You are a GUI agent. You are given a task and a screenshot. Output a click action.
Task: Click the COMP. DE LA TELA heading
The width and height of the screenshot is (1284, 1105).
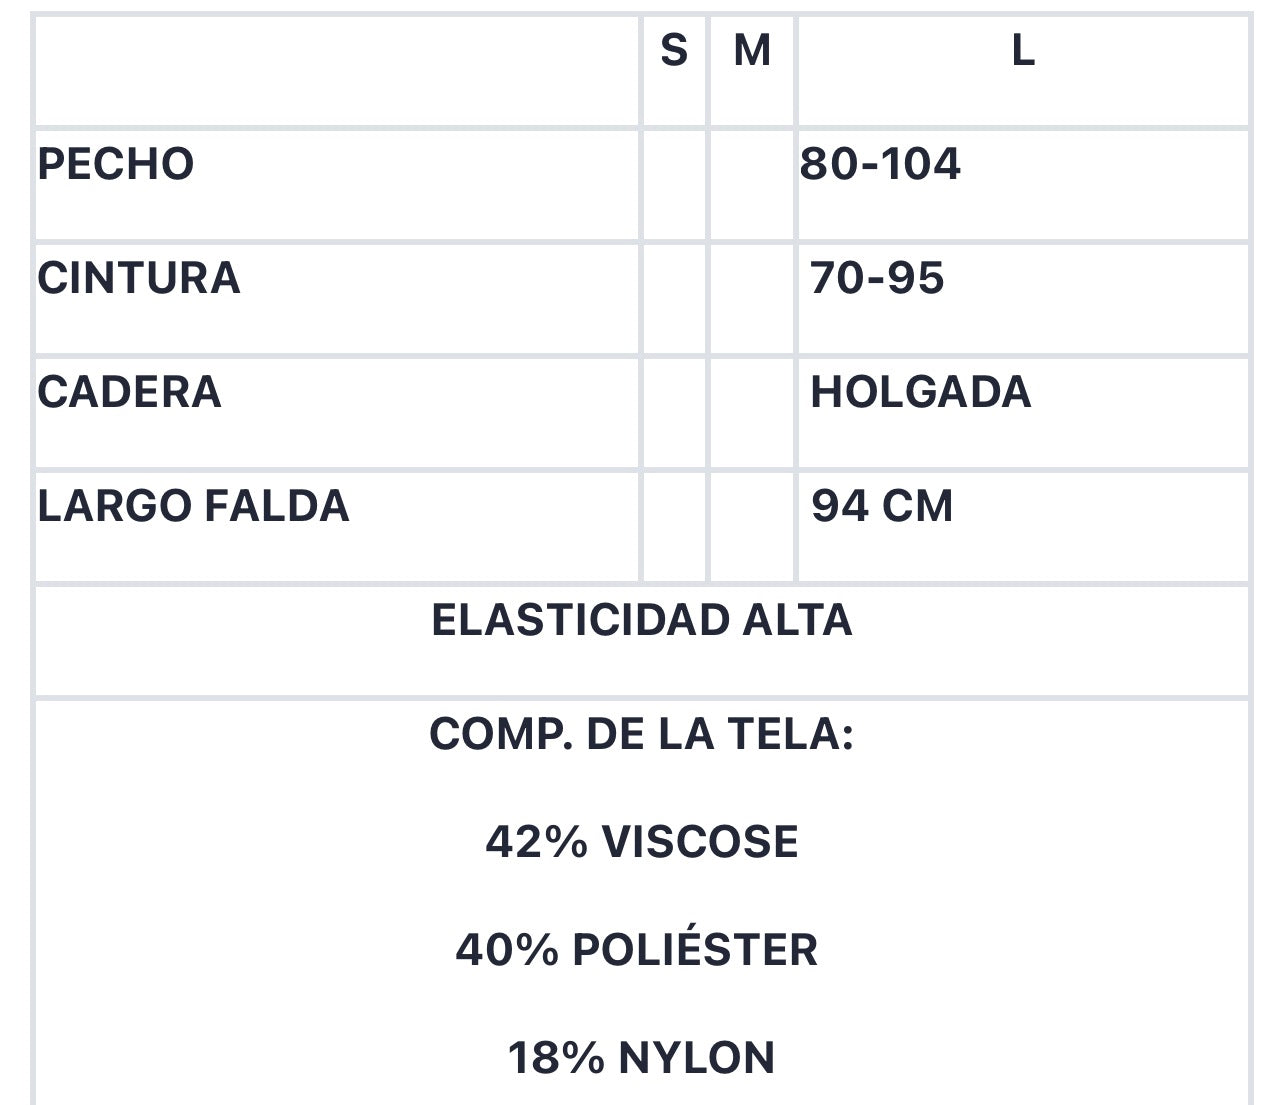[x=642, y=734]
